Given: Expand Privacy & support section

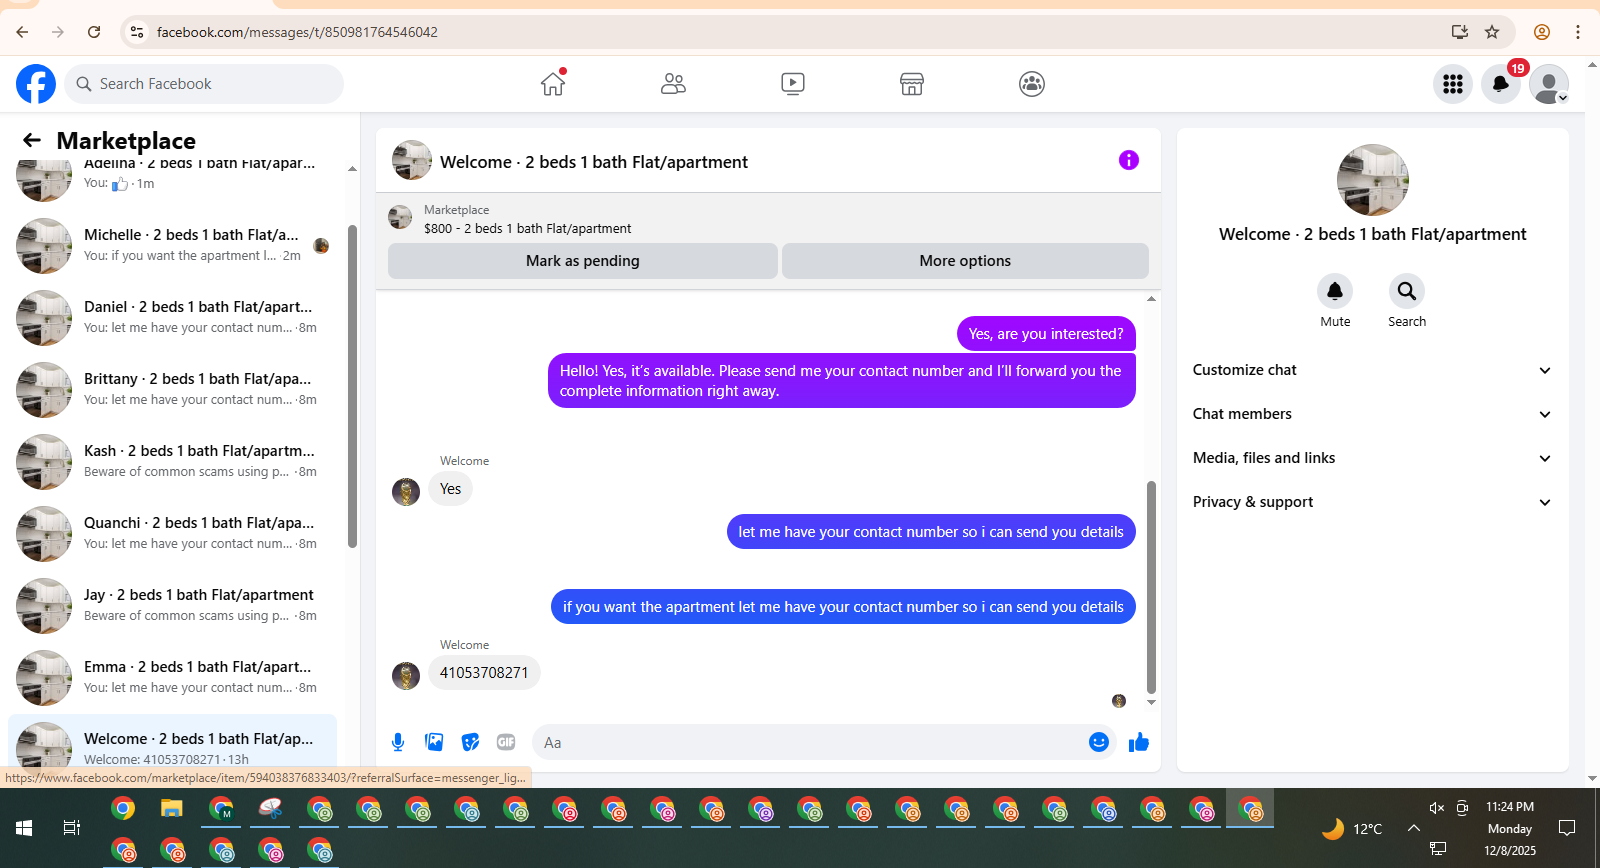Looking at the screenshot, I should [x=1372, y=502].
